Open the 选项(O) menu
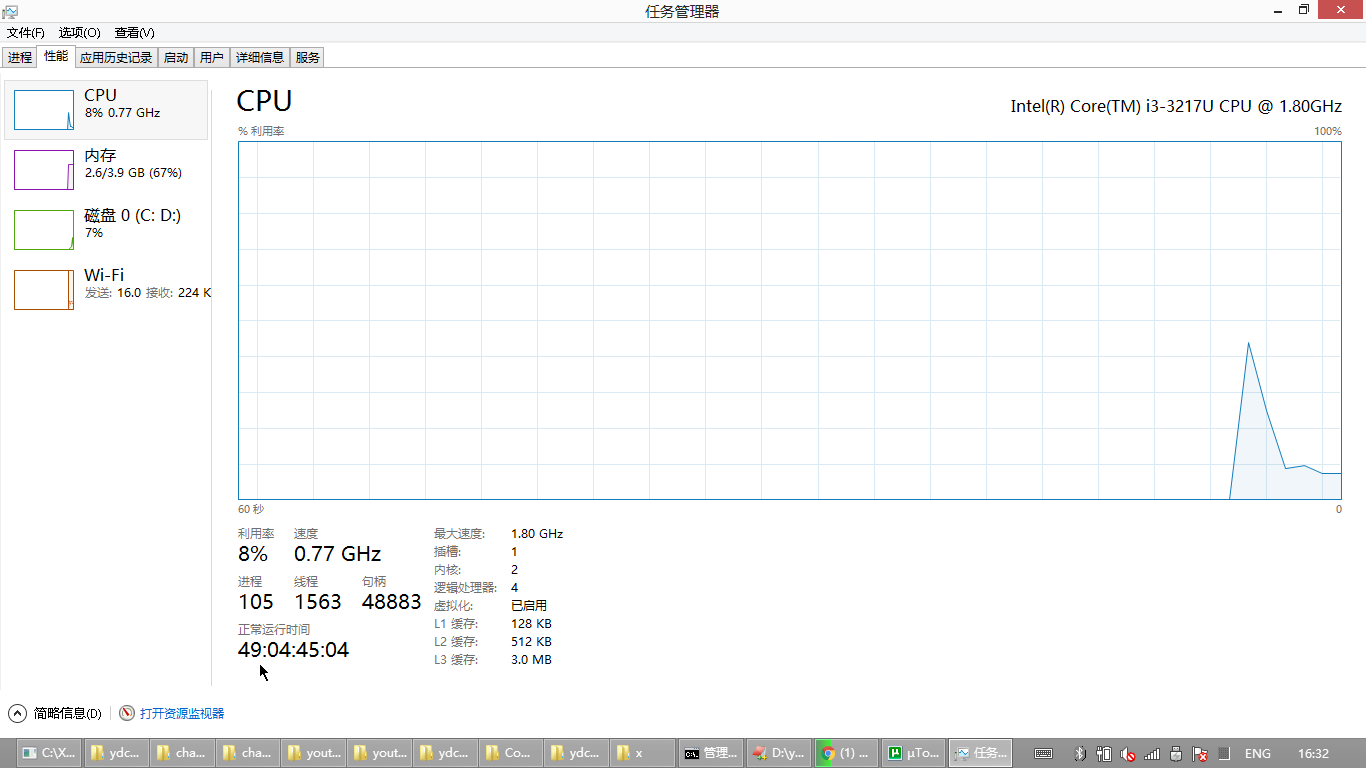Viewport: 1366px width, 768px height. pyautogui.click(x=79, y=33)
